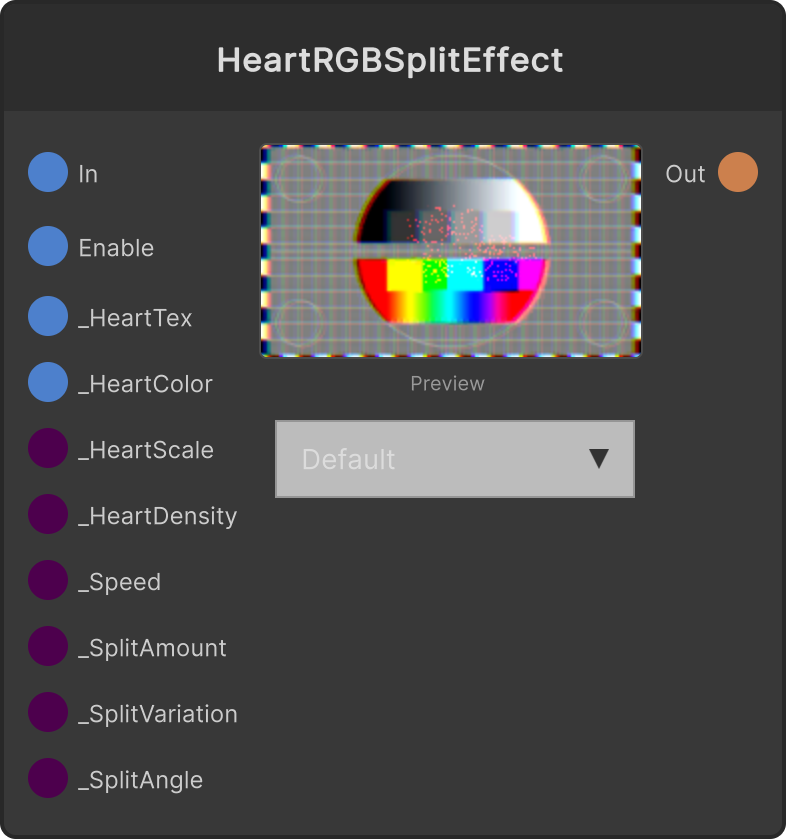Click the orange Out output port
Image resolution: width=786 pixels, height=839 pixels.
tap(738, 172)
